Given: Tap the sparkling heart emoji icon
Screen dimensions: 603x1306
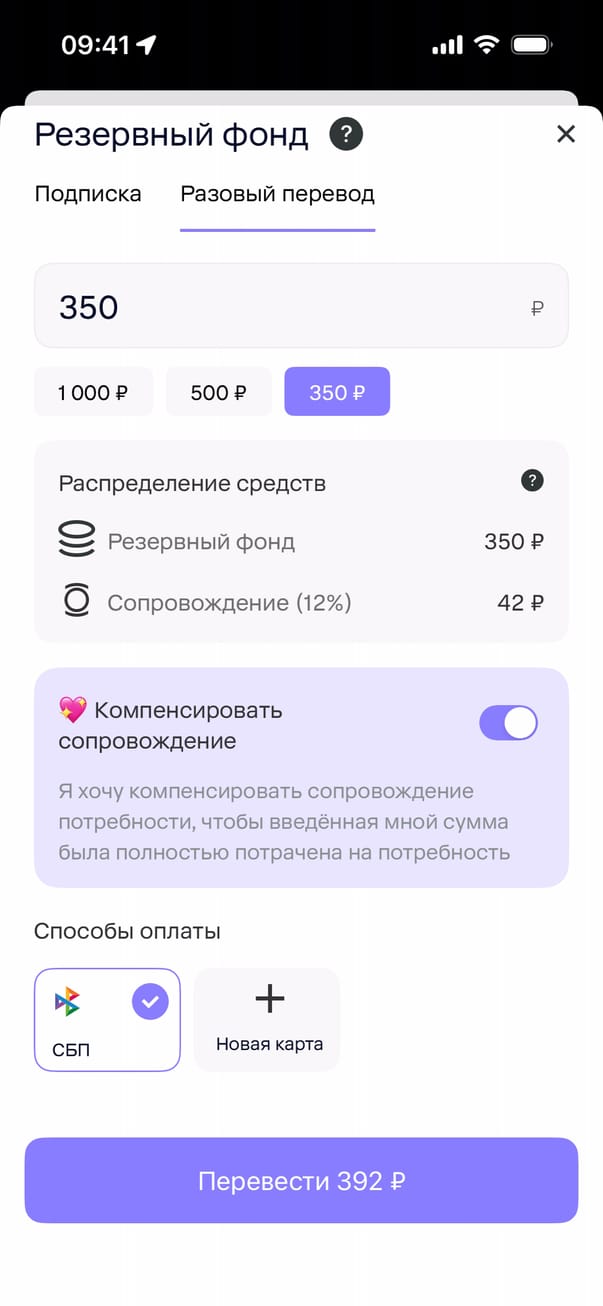Looking at the screenshot, I should point(72,710).
